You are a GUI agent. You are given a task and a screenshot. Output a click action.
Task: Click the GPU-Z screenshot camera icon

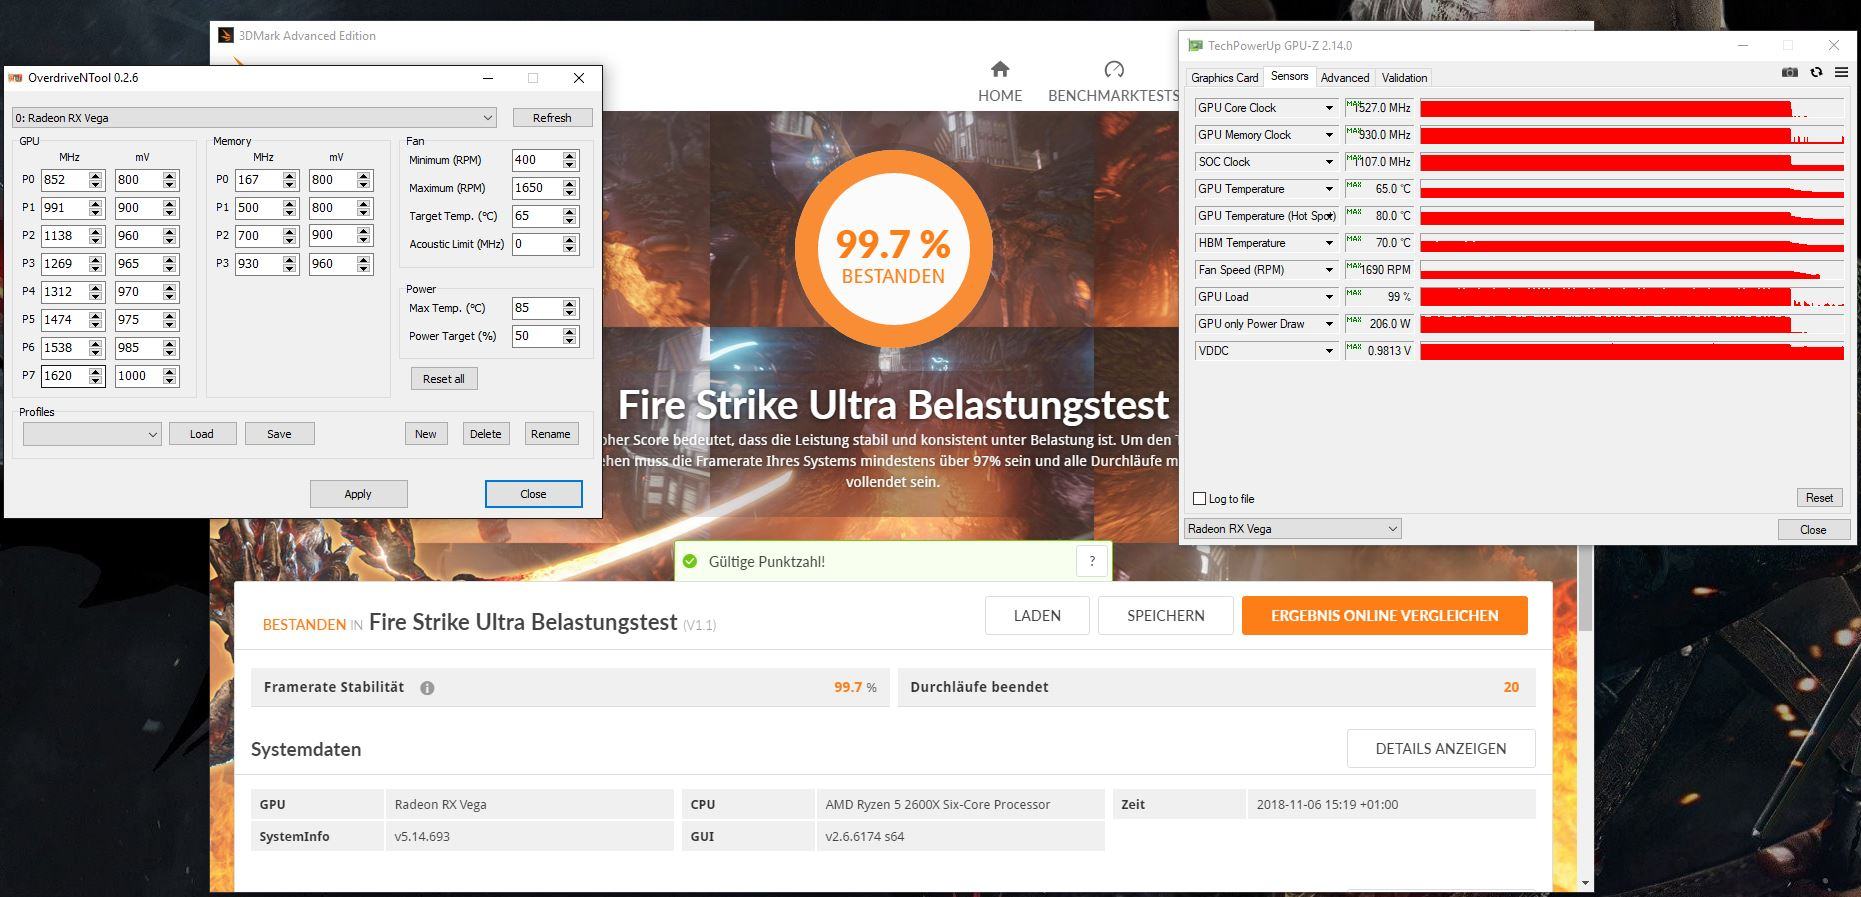[1790, 72]
